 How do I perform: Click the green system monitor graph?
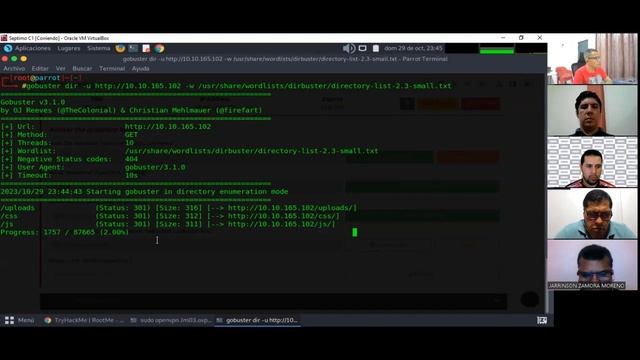(497, 49)
